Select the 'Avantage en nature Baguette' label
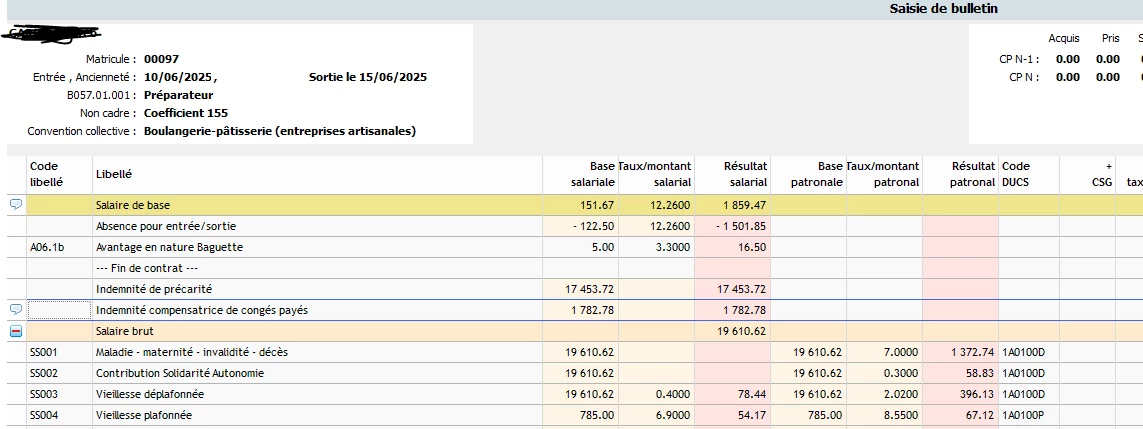Viewport: 1143px width, 429px height. click(169, 248)
